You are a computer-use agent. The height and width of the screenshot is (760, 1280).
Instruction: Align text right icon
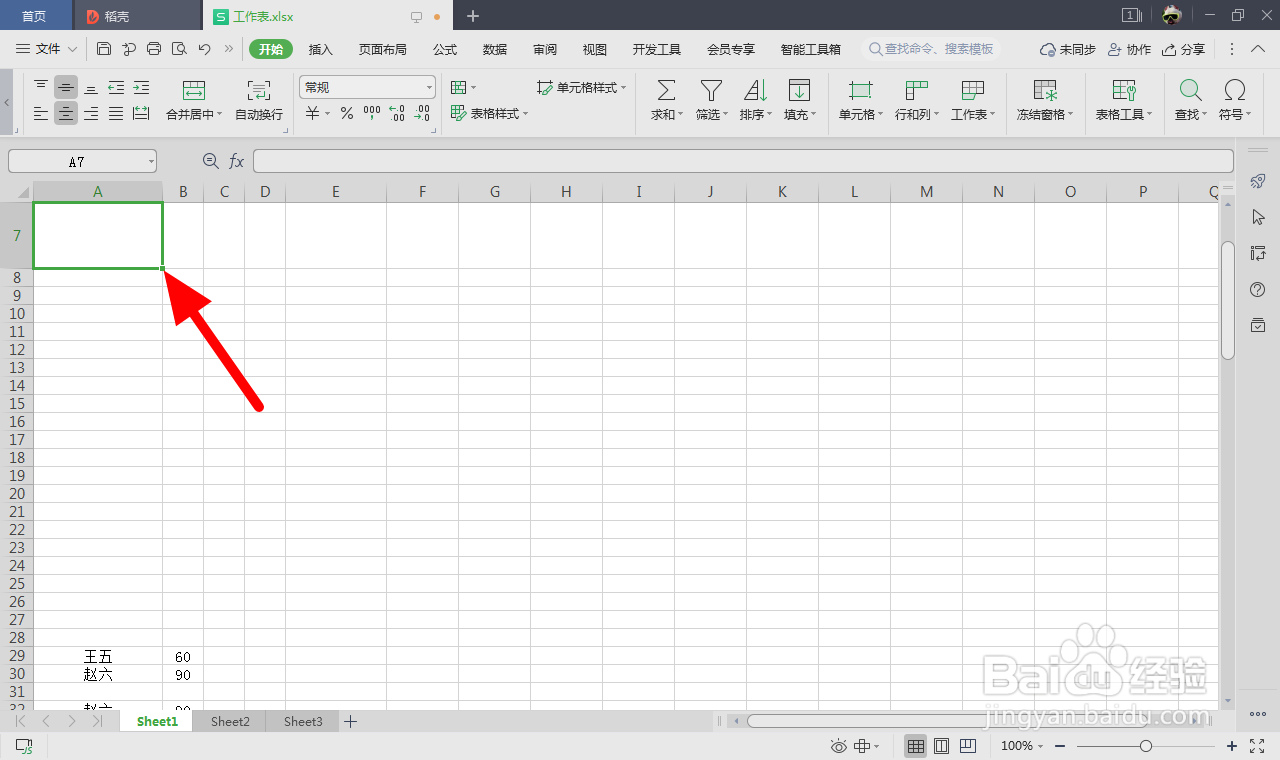pos(91,114)
